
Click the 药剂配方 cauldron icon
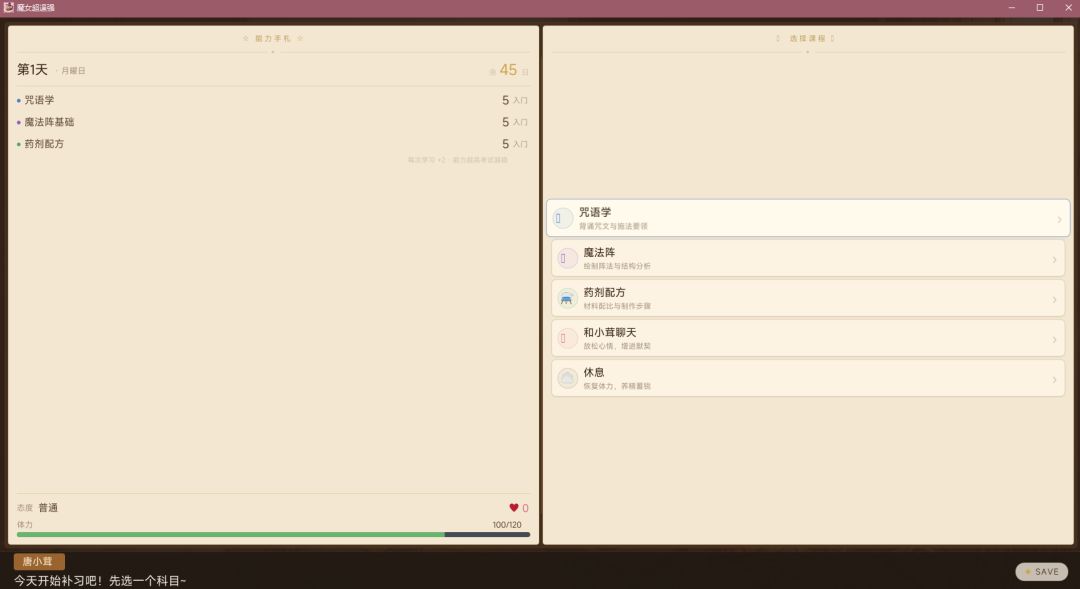567,298
